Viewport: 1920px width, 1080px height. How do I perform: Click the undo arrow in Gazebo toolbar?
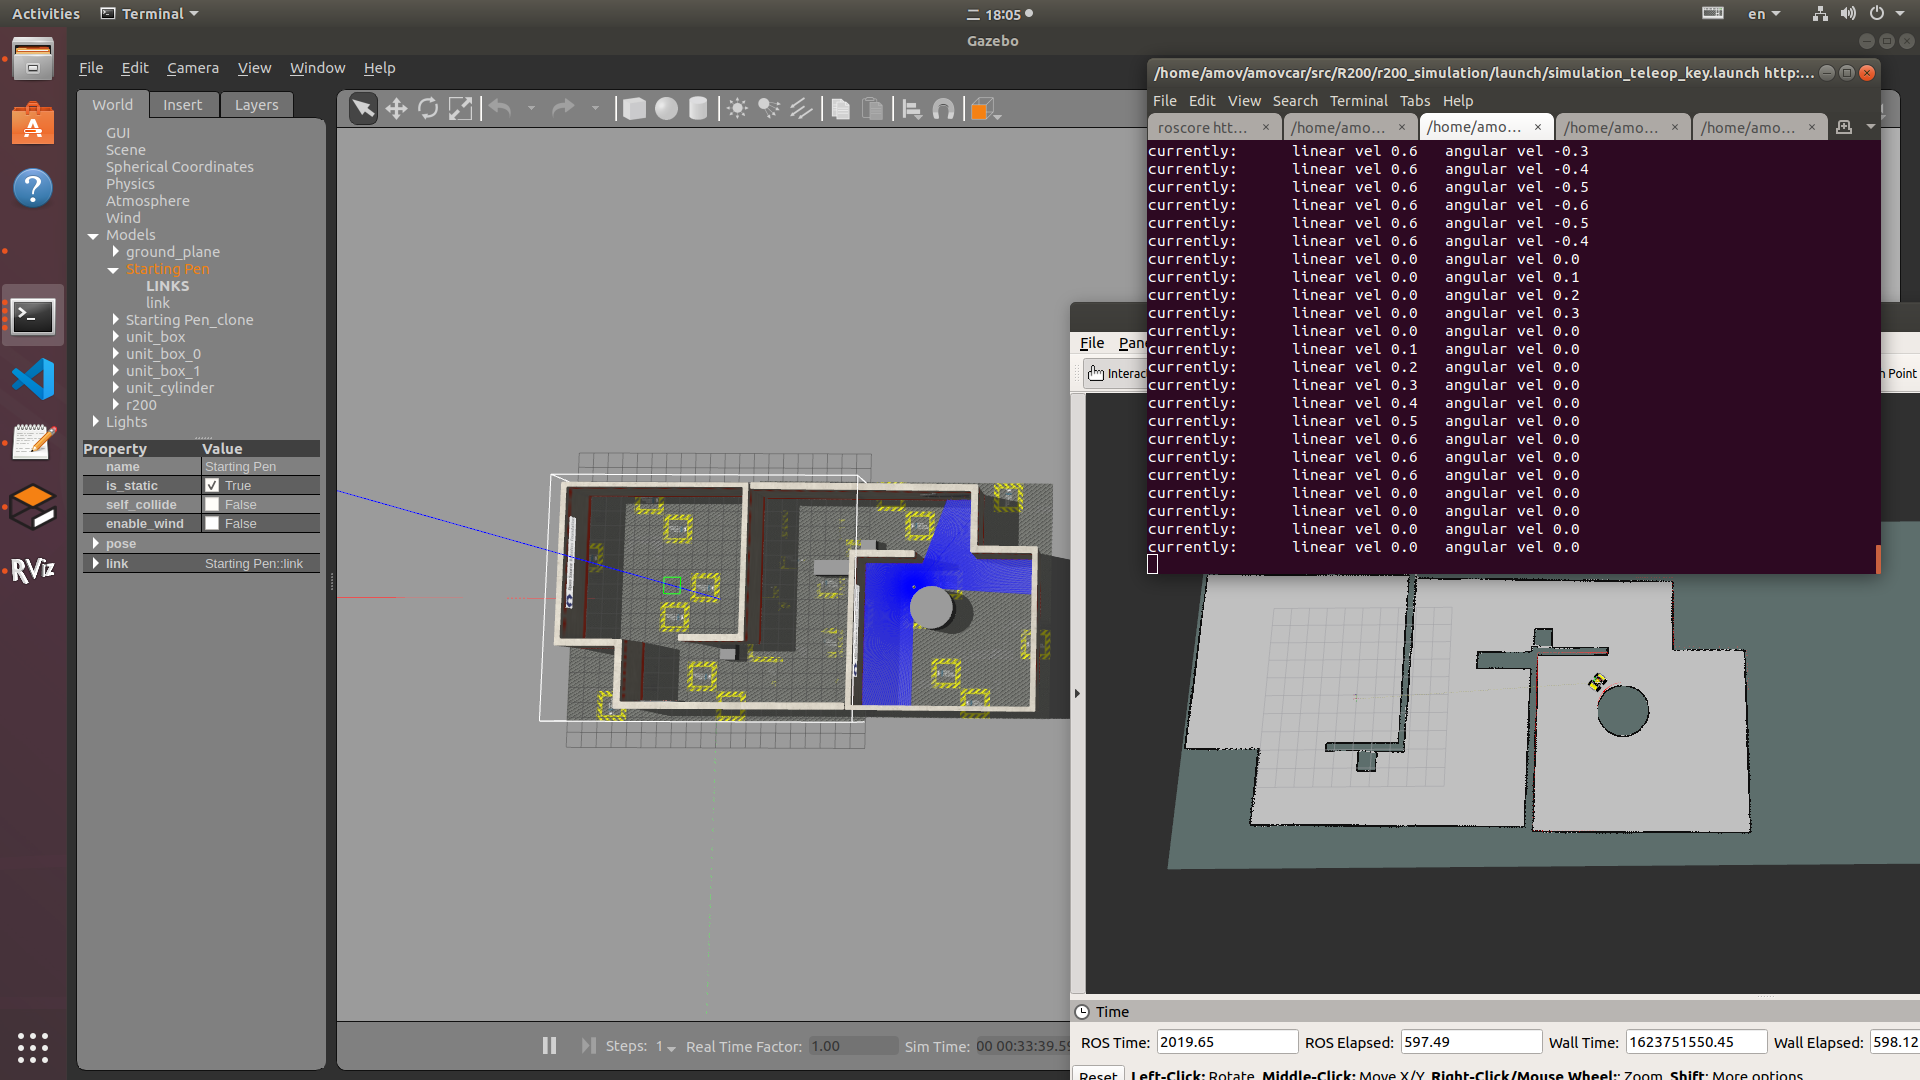[x=500, y=108]
